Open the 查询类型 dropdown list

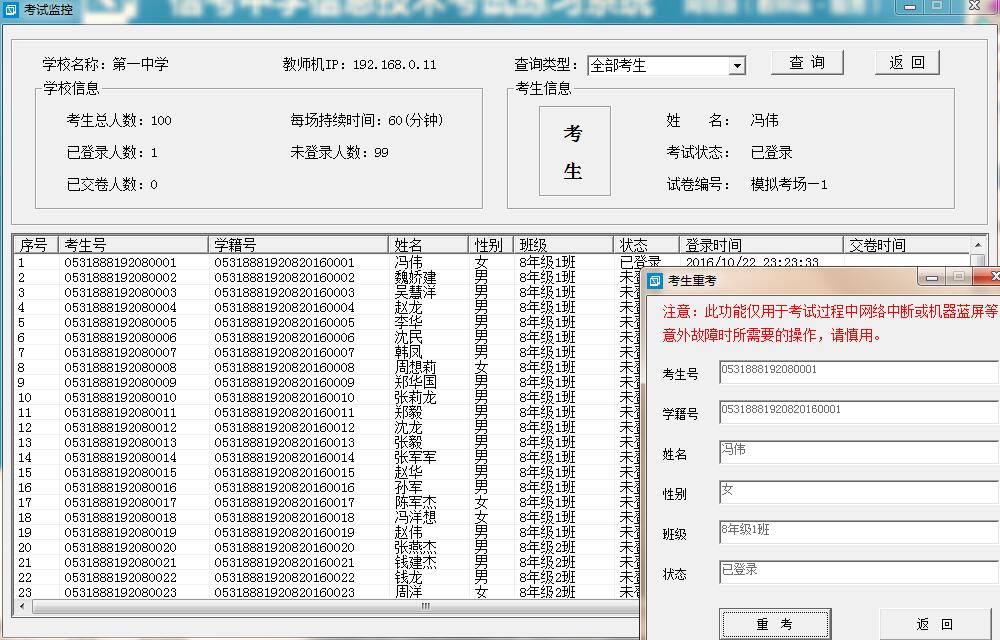click(x=737, y=66)
